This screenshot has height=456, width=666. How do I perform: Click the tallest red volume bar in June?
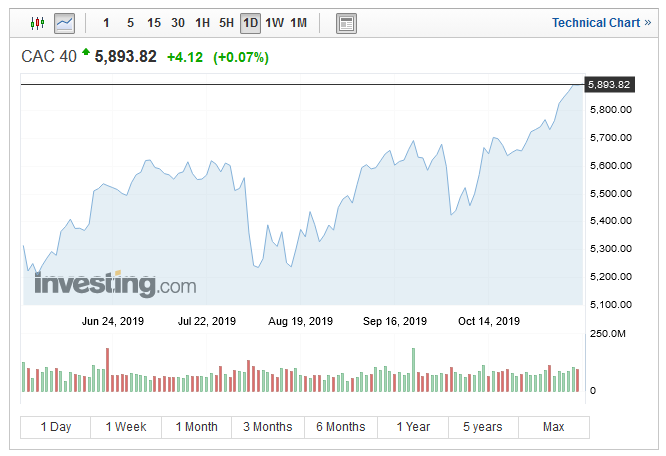pyautogui.click(x=107, y=370)
